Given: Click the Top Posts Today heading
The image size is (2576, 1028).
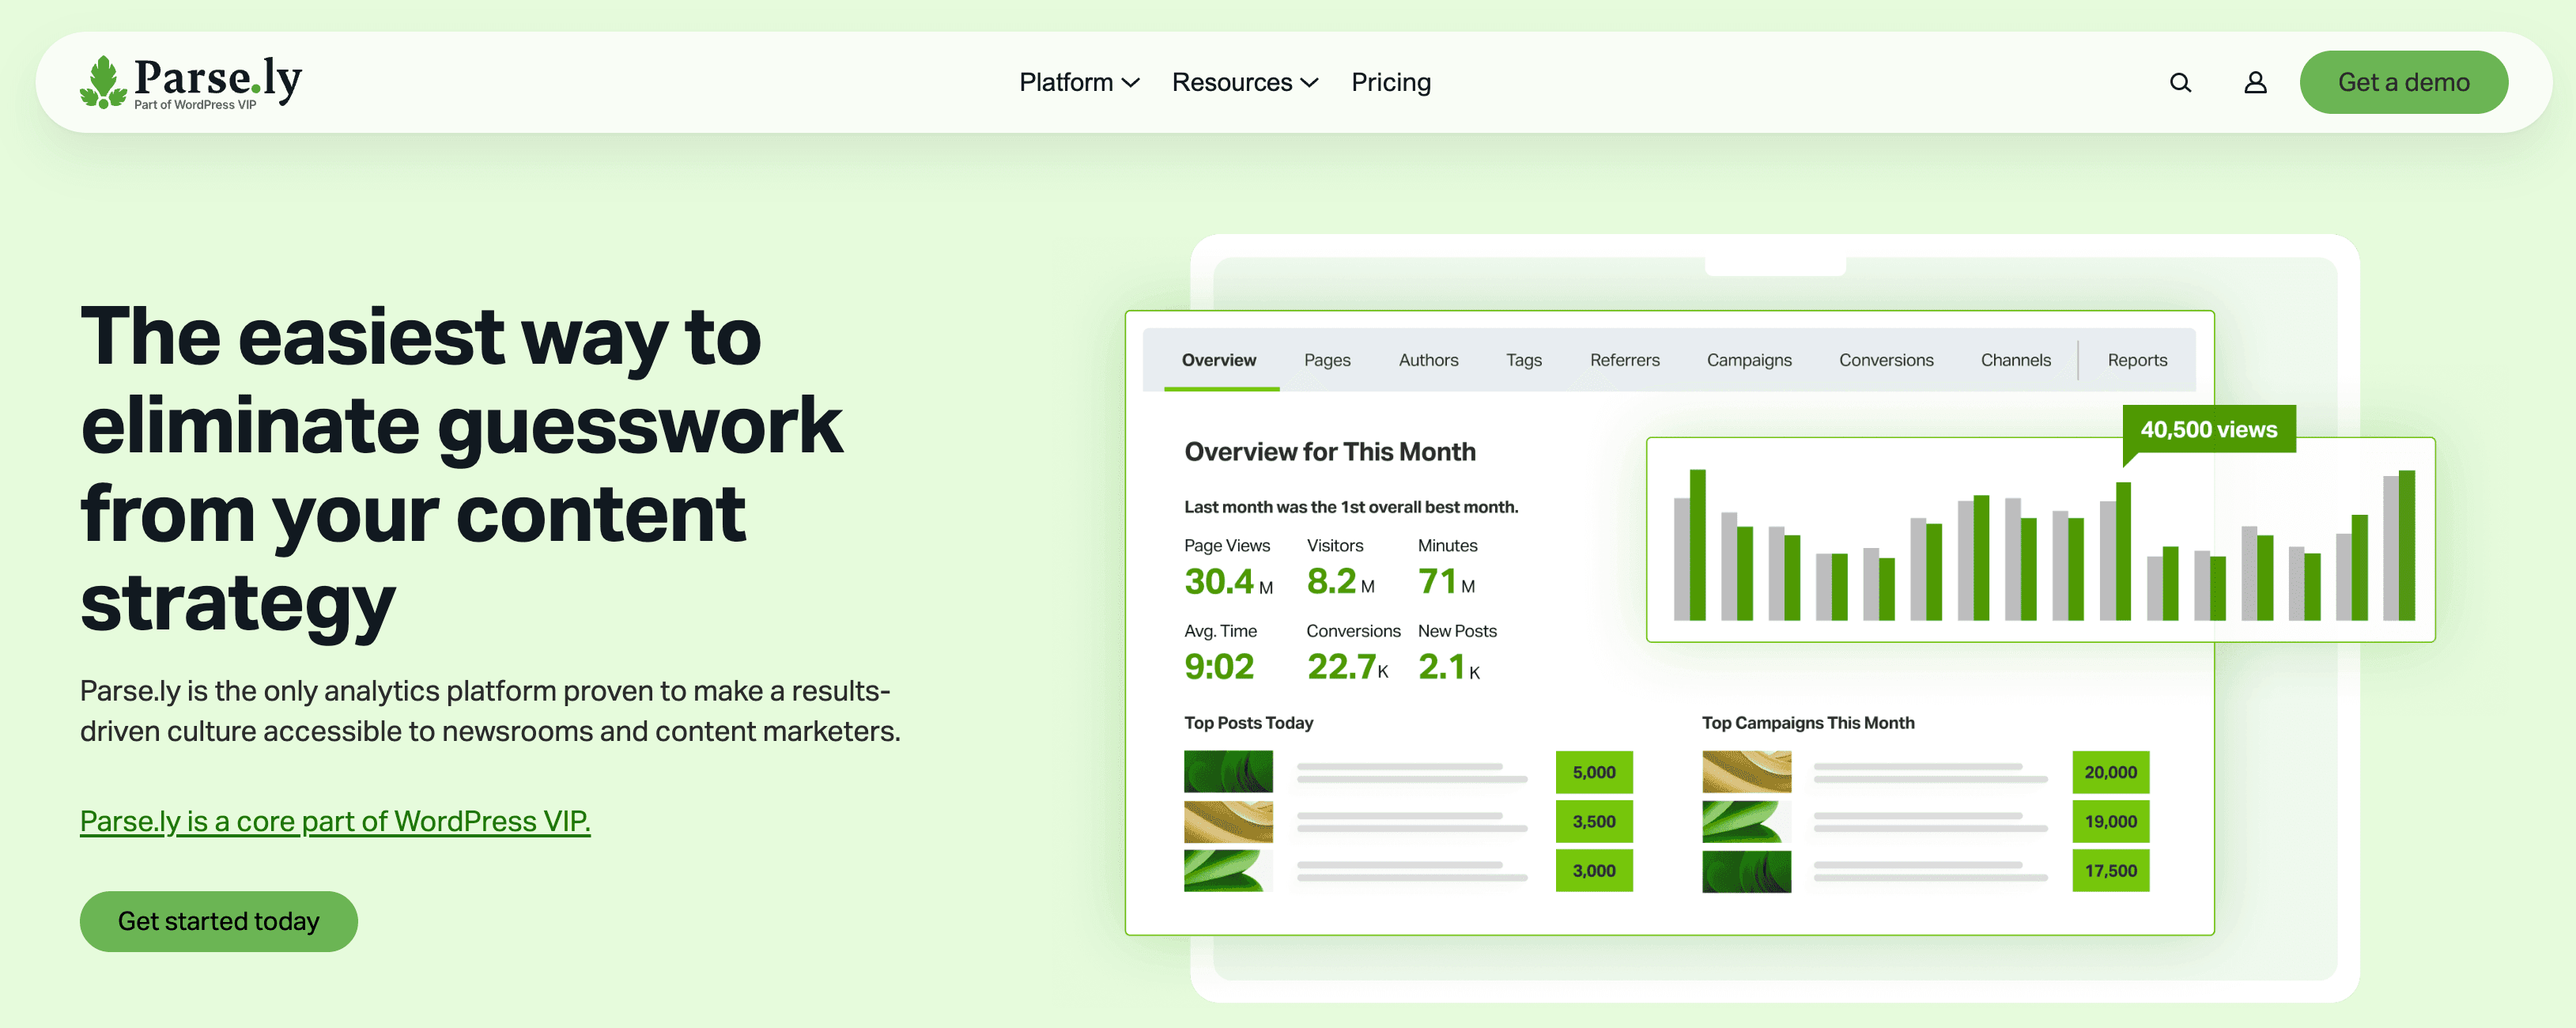Looking at the screenshot, I should point(1248,723).
